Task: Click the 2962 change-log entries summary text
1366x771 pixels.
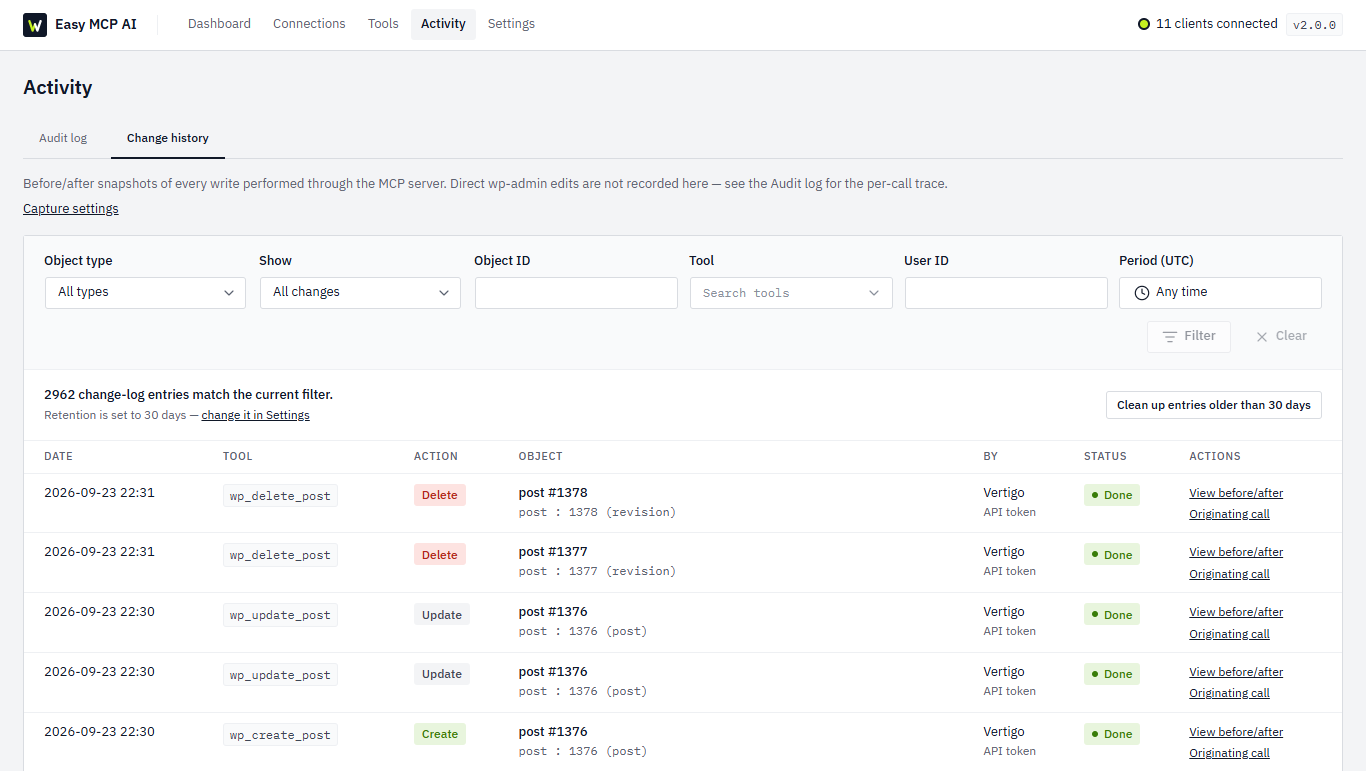Action: click(x=188, y=395)
